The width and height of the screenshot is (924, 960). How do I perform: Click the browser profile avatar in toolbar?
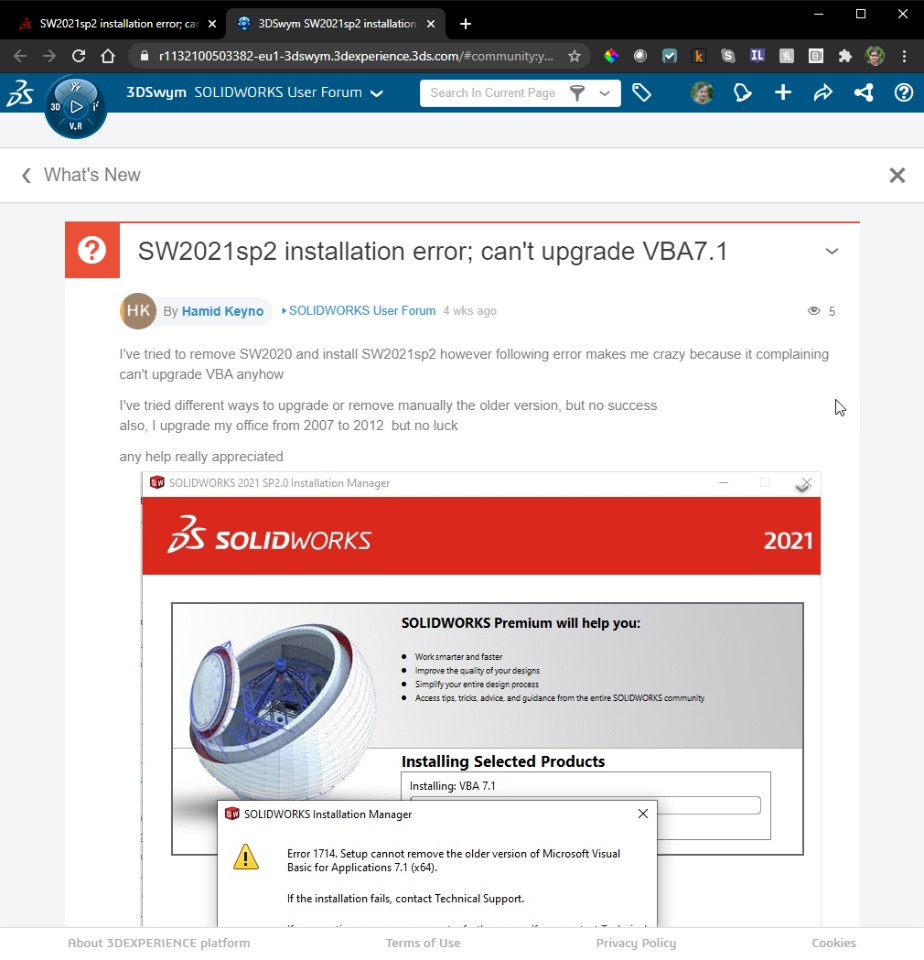pyautogui.click(x=874, y=56)
